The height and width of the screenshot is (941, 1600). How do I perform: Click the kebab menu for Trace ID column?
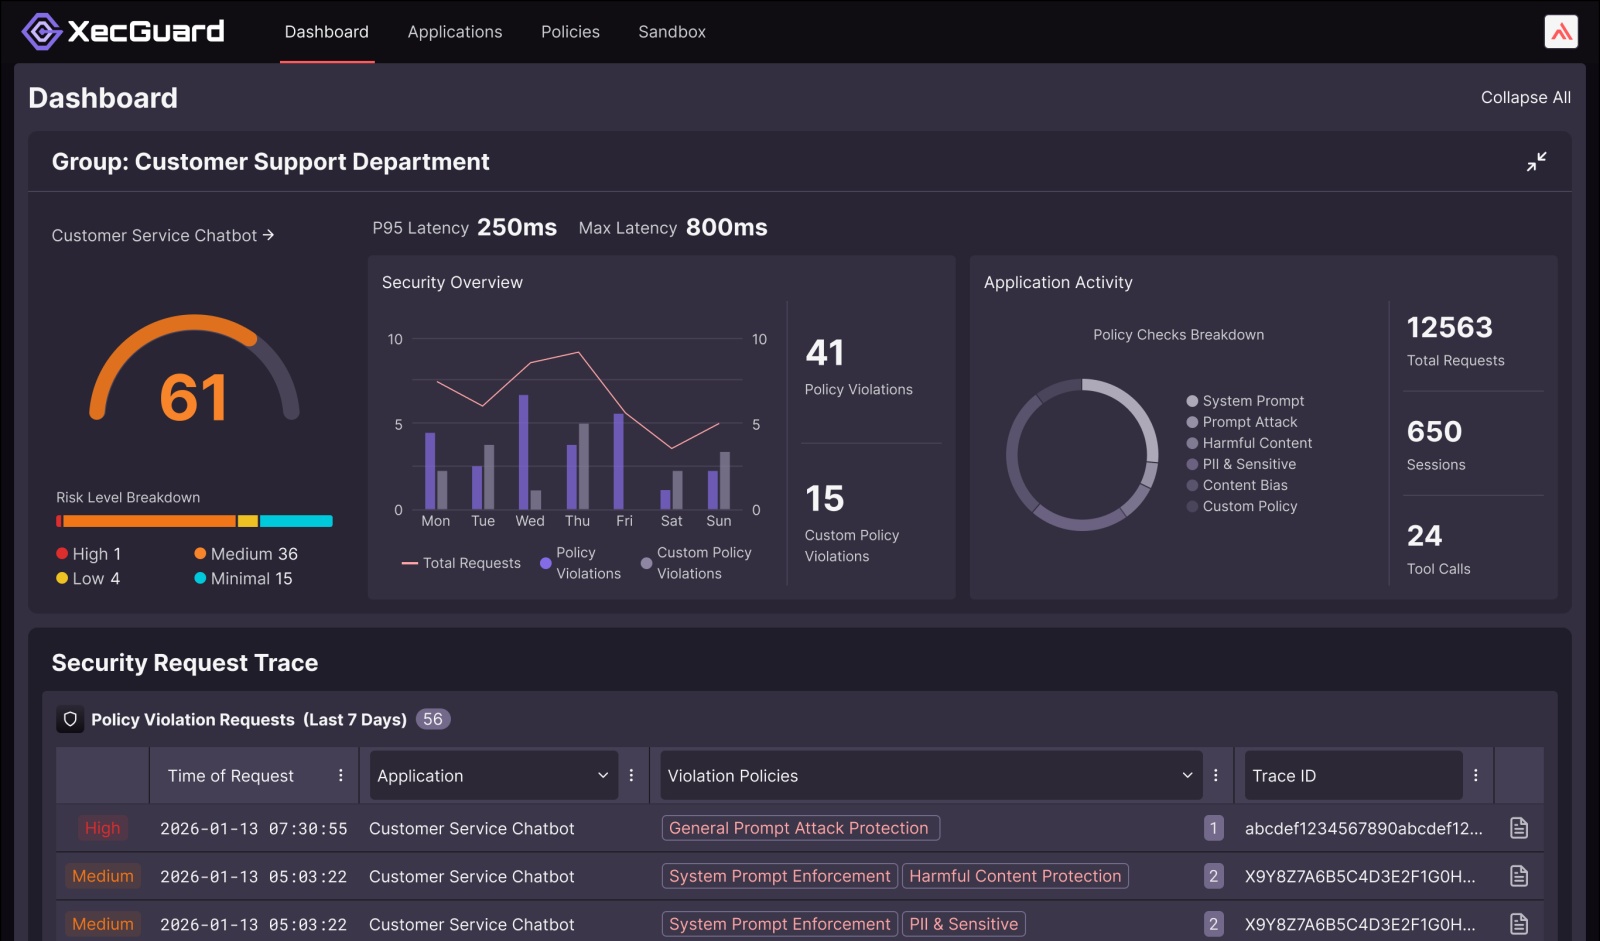[x=1475, y=775]
